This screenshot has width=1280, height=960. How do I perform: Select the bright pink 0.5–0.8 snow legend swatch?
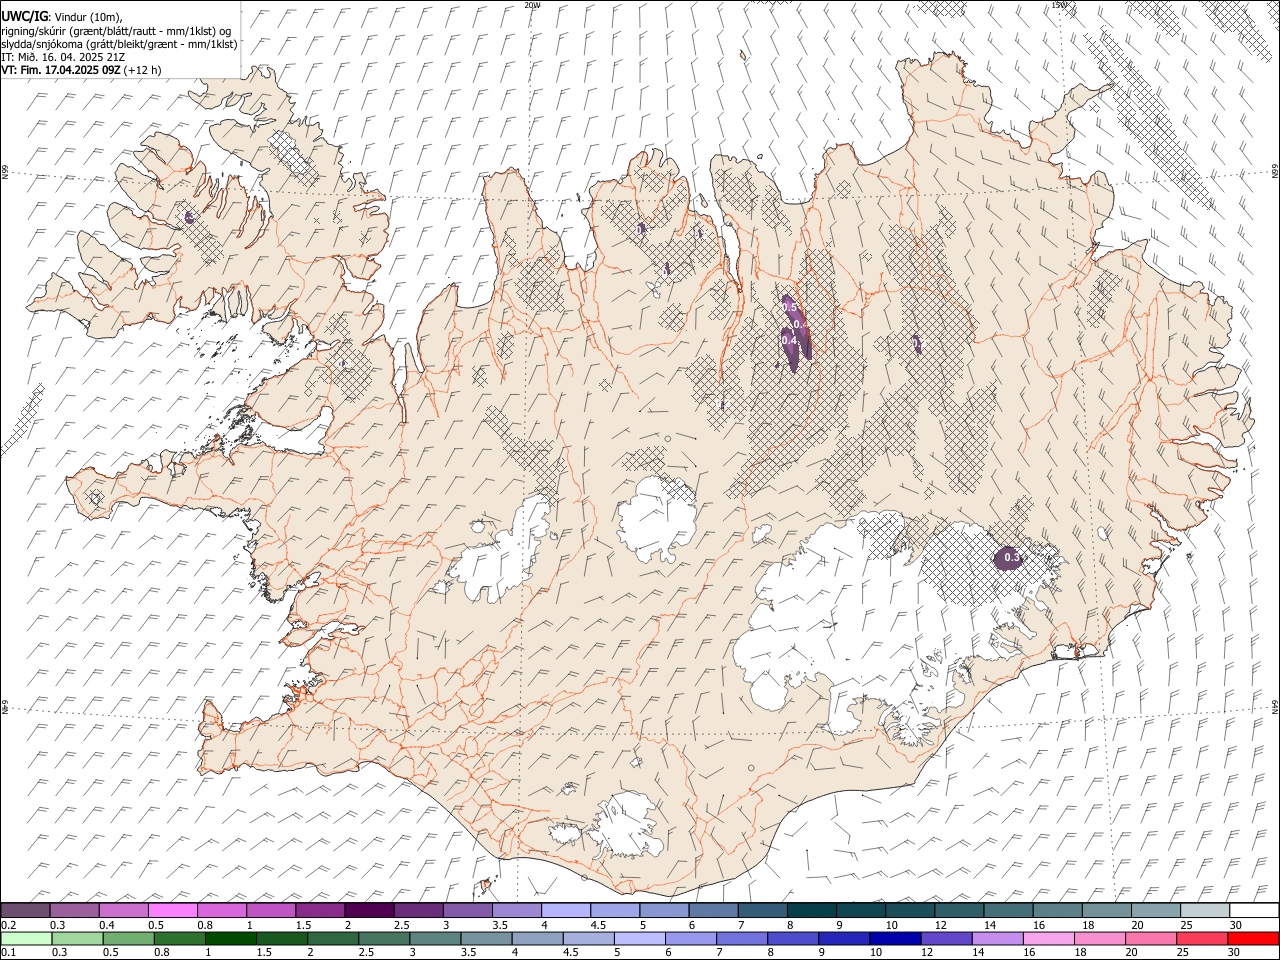point(173,910)
